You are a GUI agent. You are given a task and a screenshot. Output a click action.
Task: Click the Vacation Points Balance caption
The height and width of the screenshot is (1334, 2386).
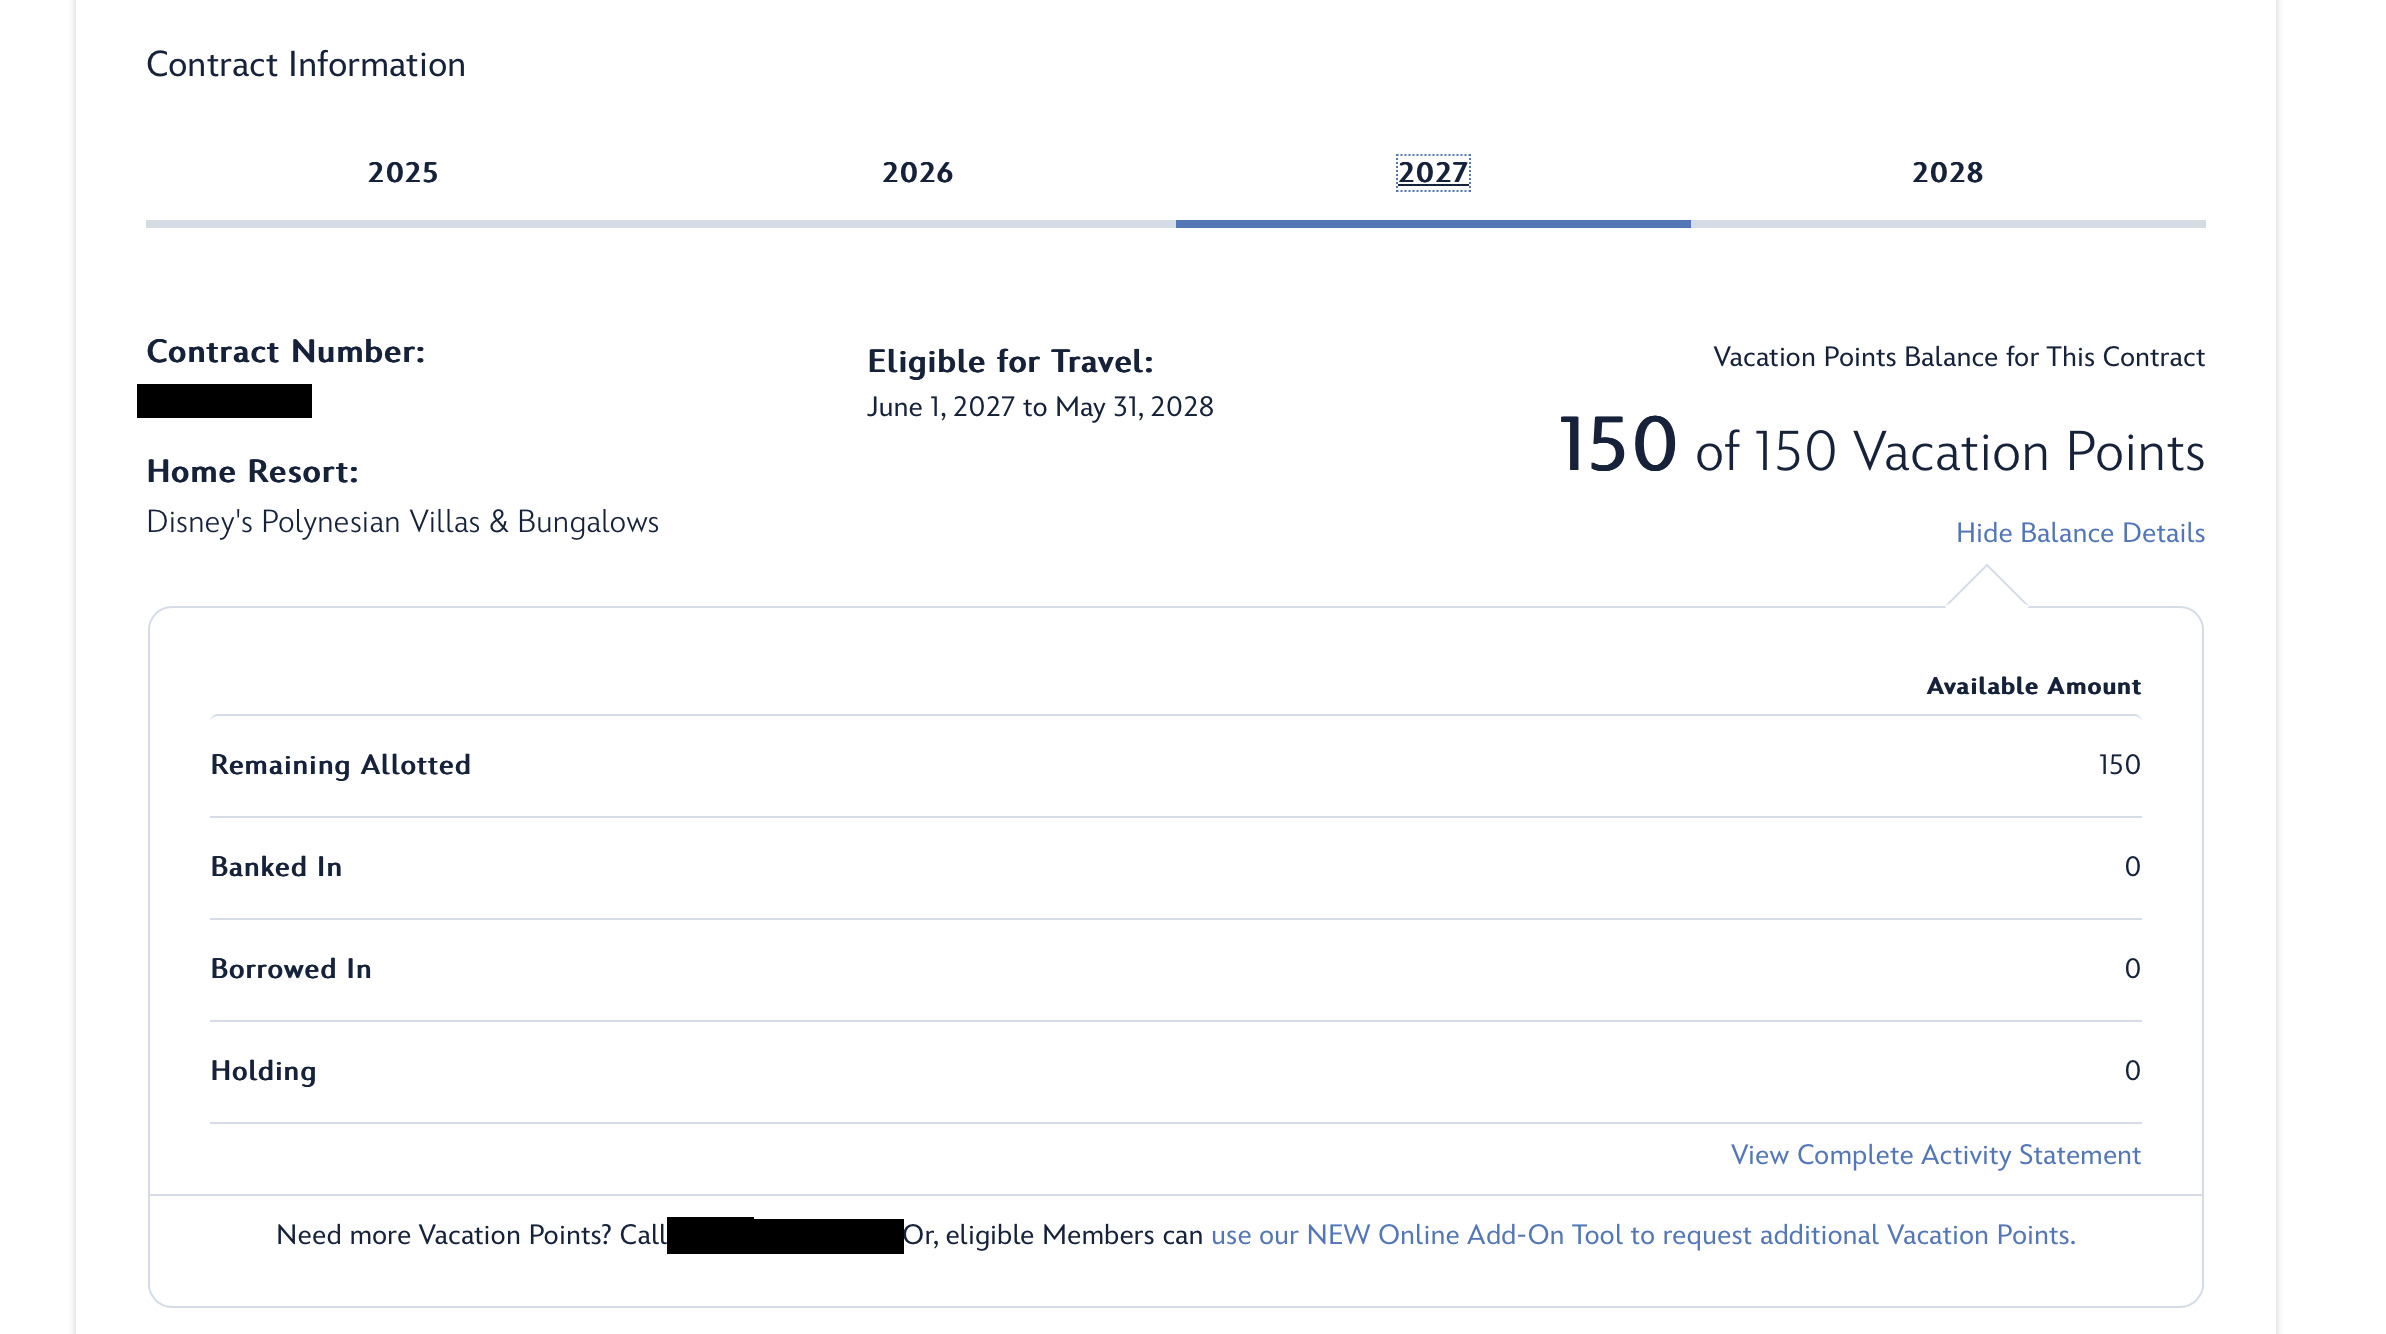(1958, 357)
